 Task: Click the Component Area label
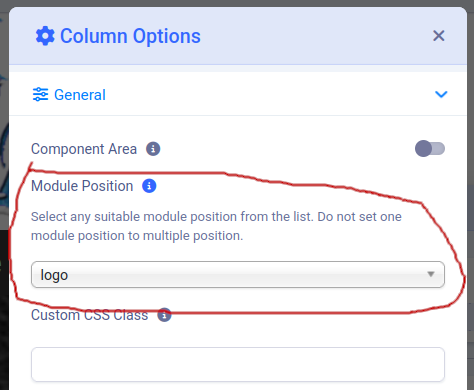(x=84, y=149)
